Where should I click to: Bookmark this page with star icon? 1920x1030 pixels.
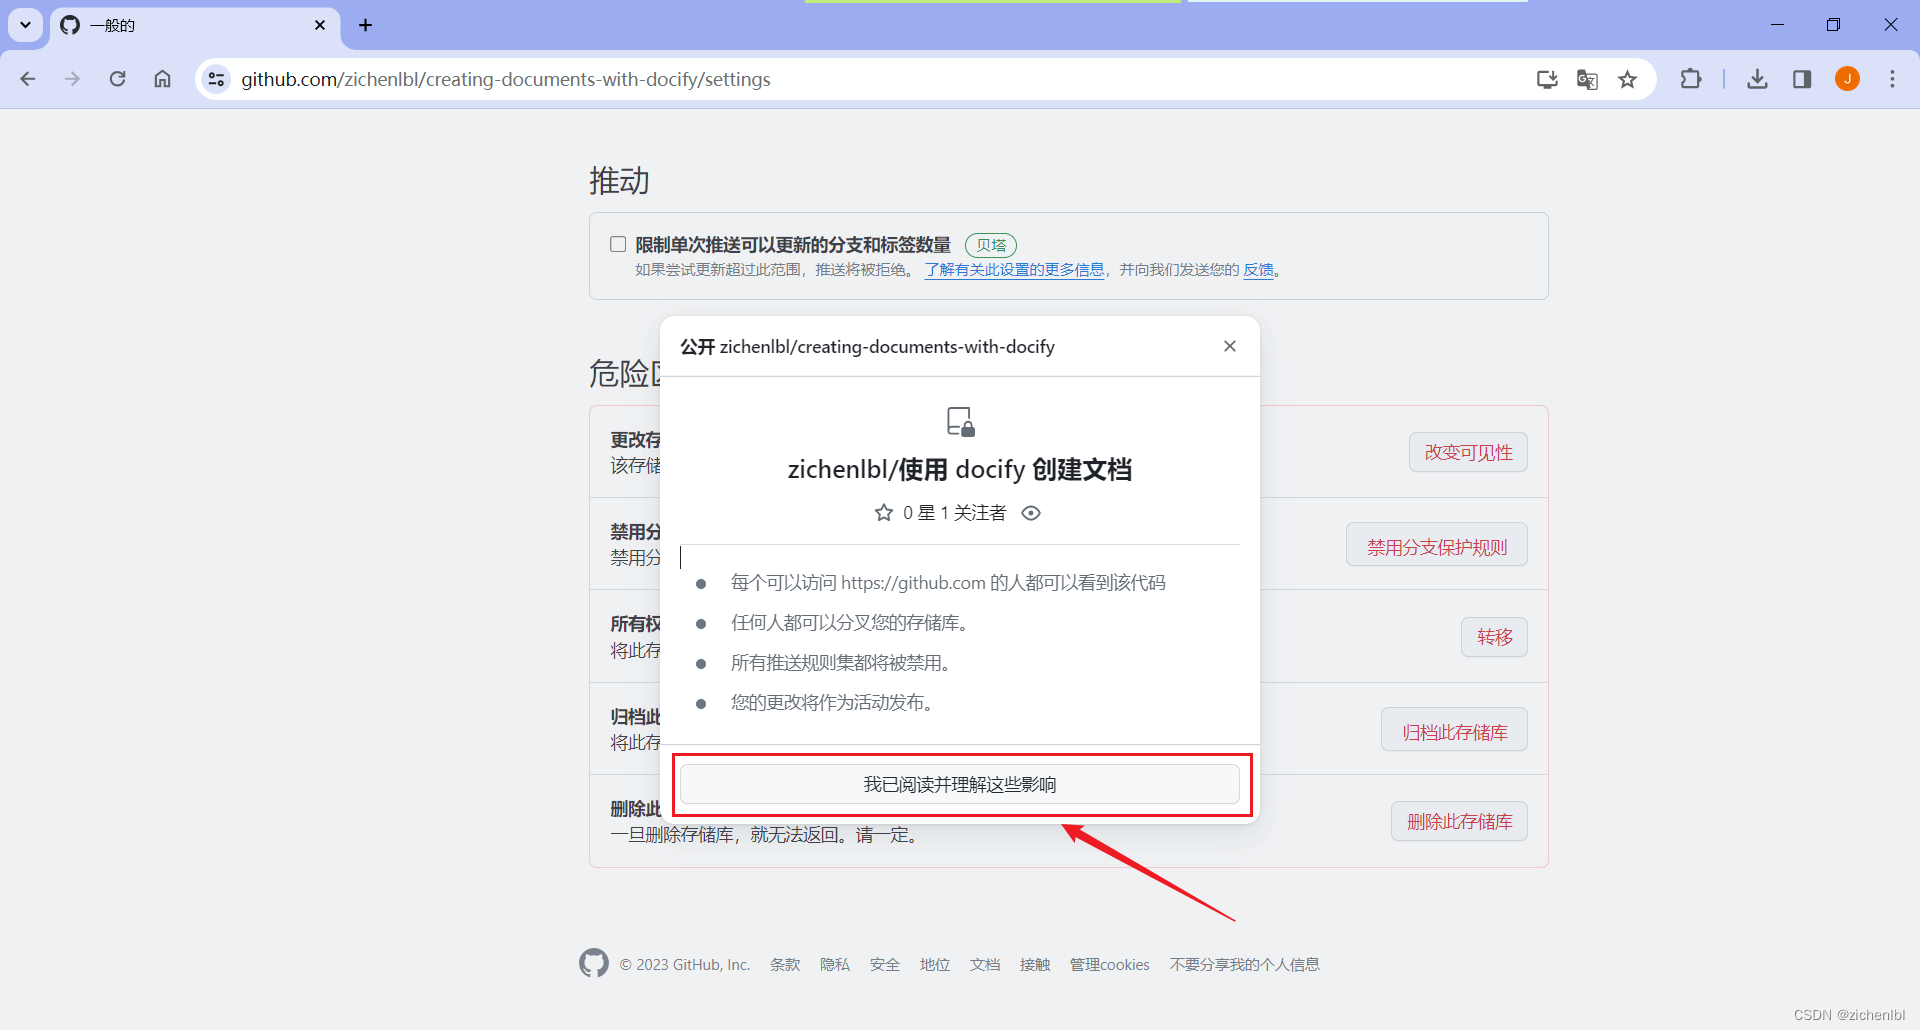coord(1628,79)
